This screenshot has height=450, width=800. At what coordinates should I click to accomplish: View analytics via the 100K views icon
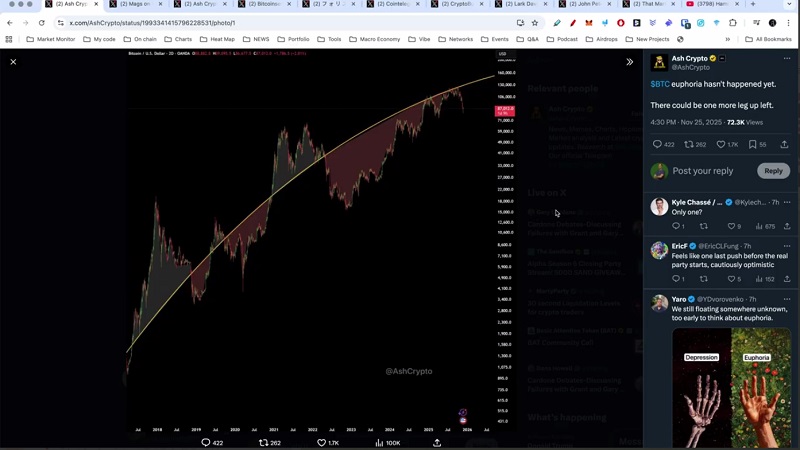379,442
